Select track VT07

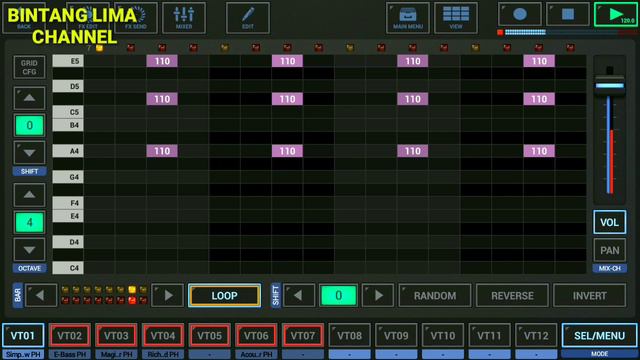point(303,336)
